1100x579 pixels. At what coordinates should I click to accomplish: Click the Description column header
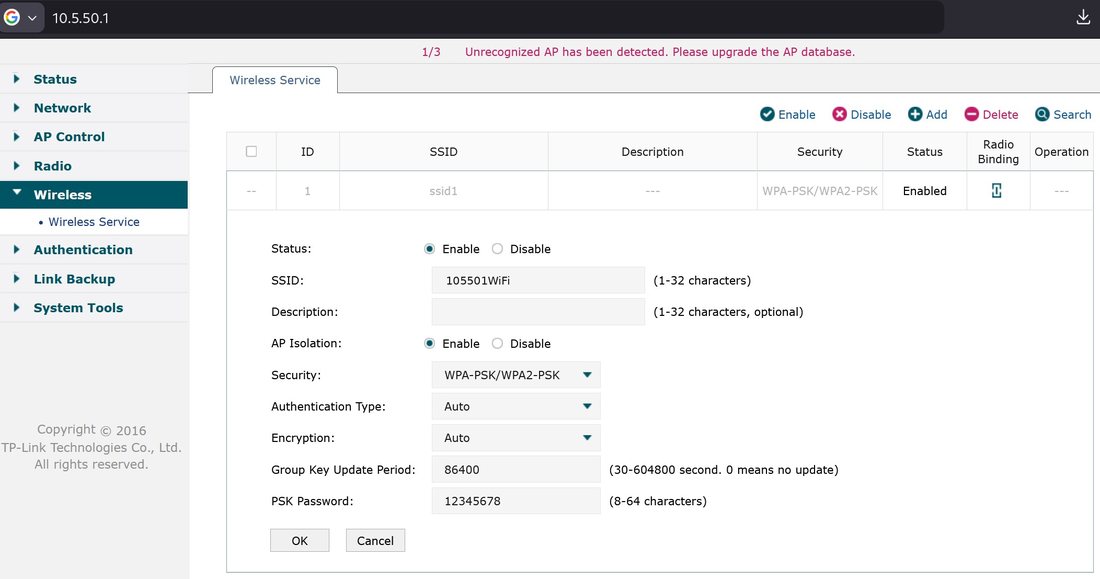click(652, 152)
